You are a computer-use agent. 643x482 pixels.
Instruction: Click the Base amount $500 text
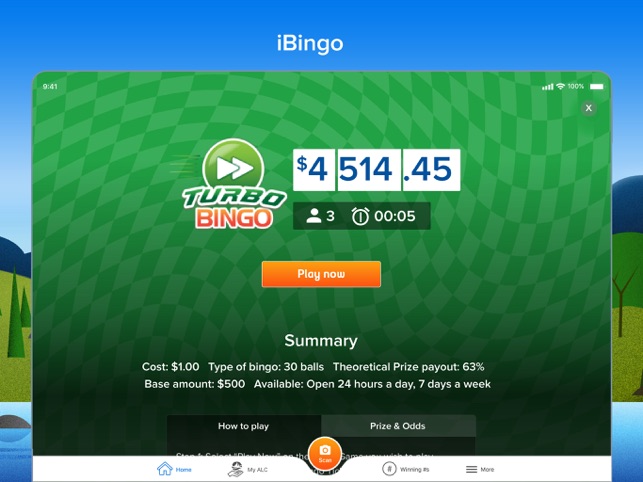coord(195,384)
